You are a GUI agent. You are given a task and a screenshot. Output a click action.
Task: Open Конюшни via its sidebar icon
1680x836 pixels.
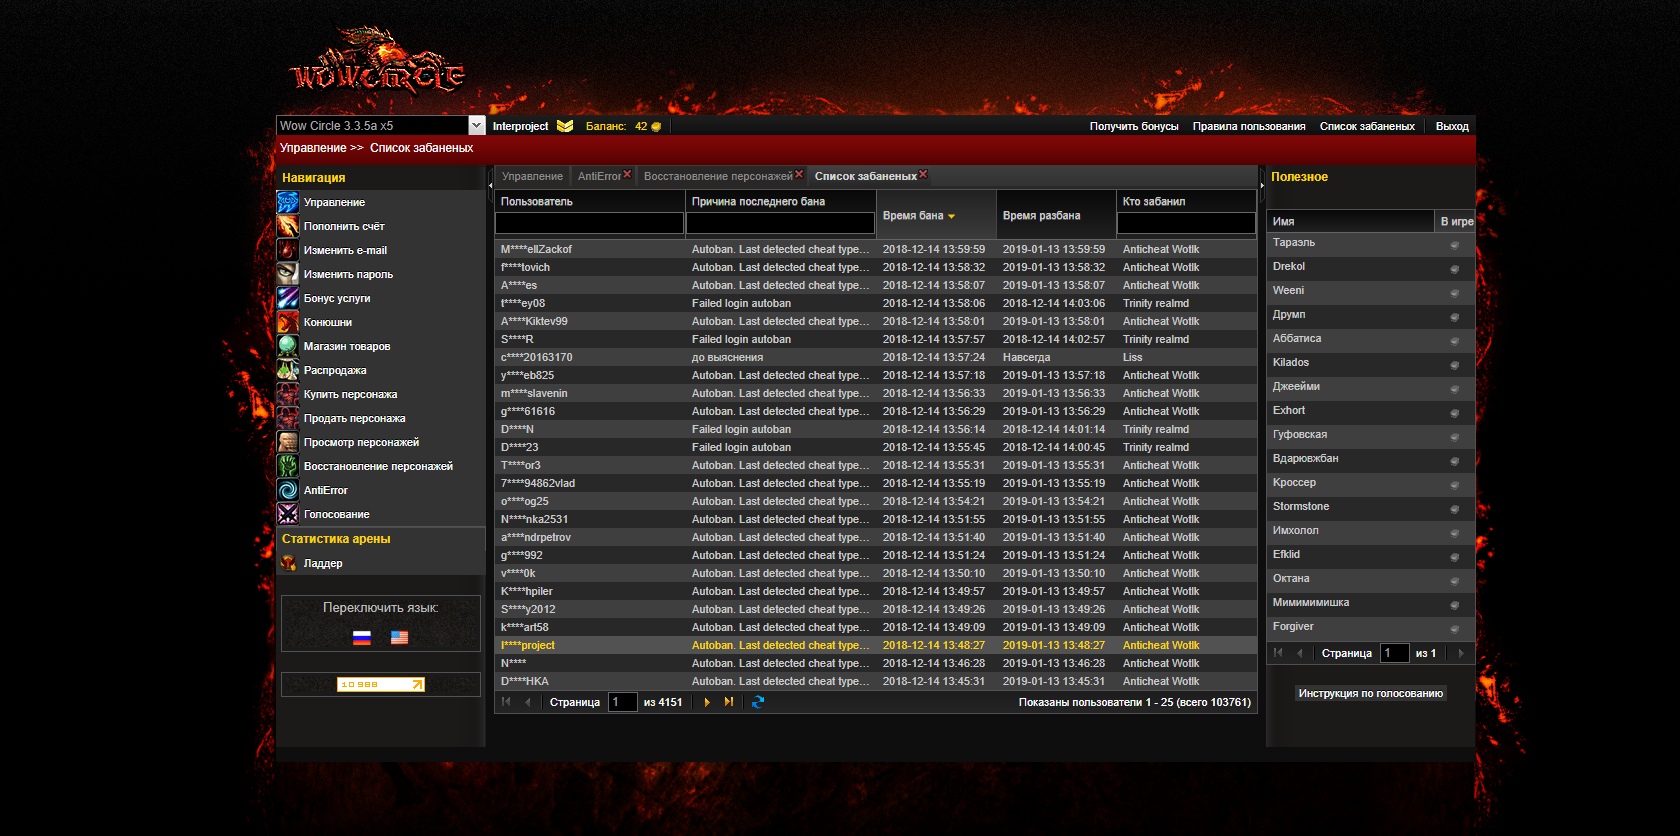288,322
